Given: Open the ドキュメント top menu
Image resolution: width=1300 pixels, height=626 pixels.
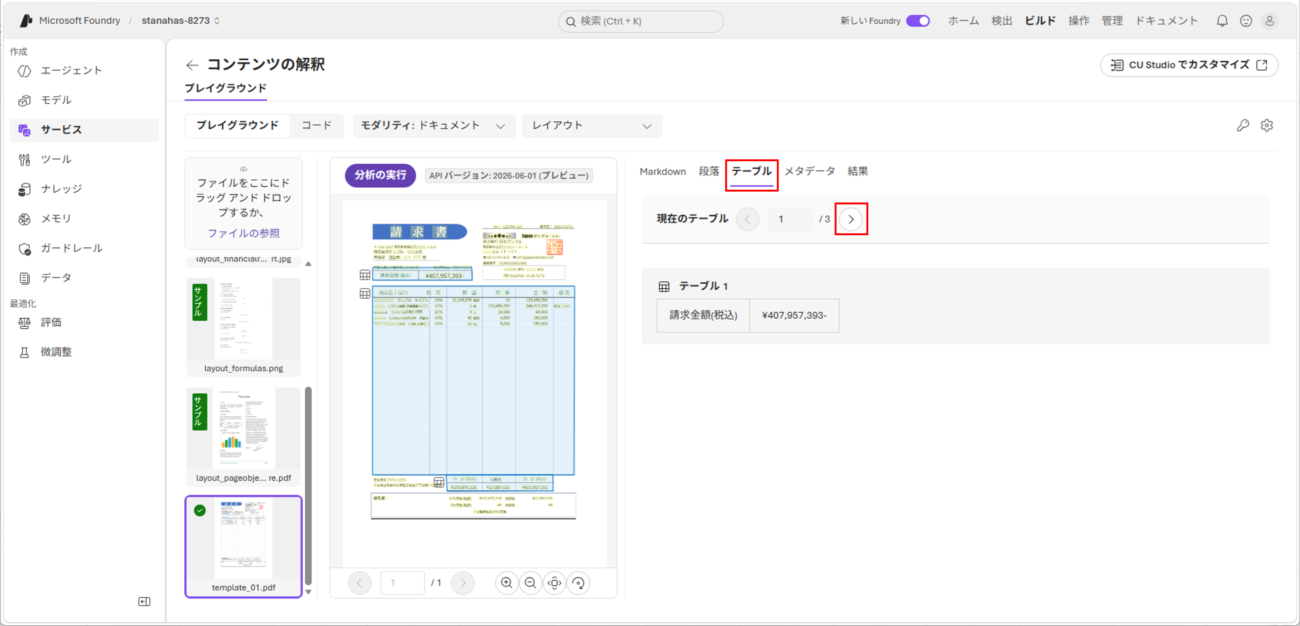Looking at the screenshot, I should 1166,20.
